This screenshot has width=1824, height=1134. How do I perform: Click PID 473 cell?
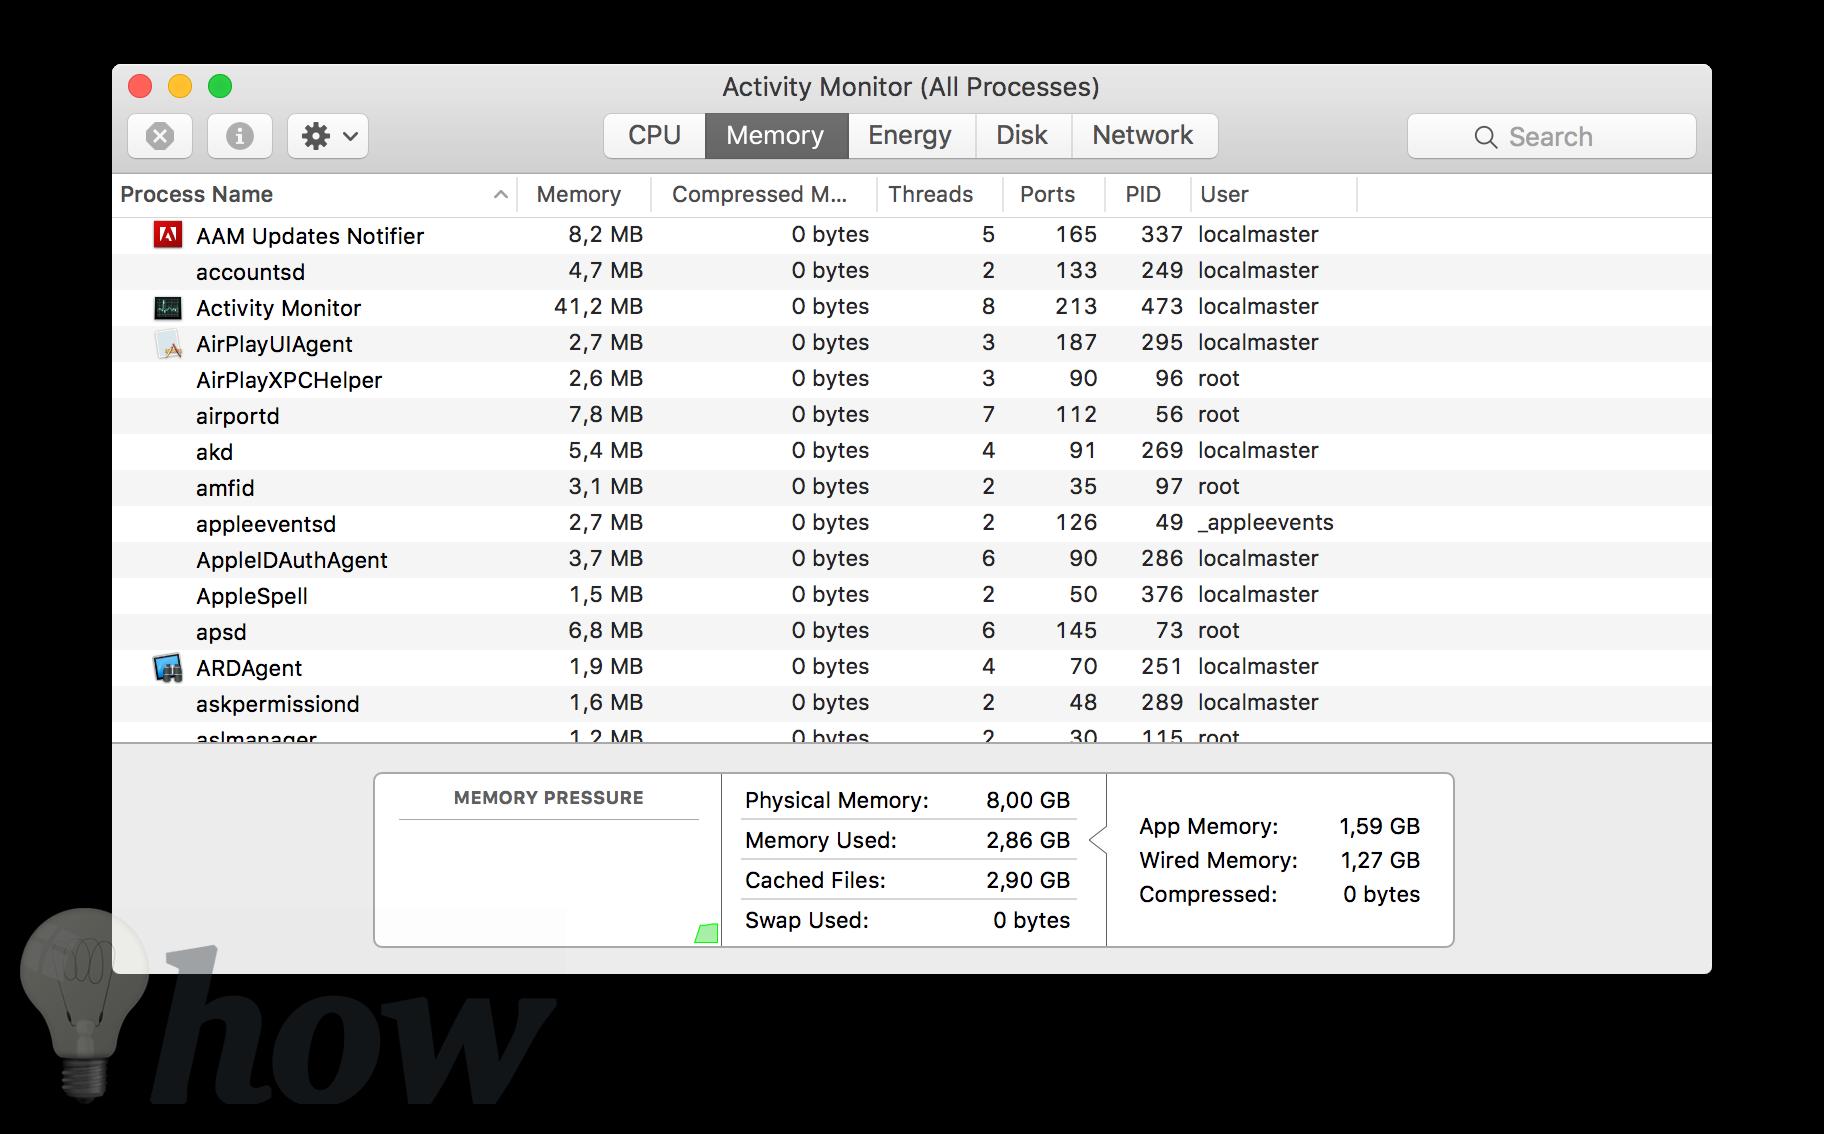tap(1162, 307)
